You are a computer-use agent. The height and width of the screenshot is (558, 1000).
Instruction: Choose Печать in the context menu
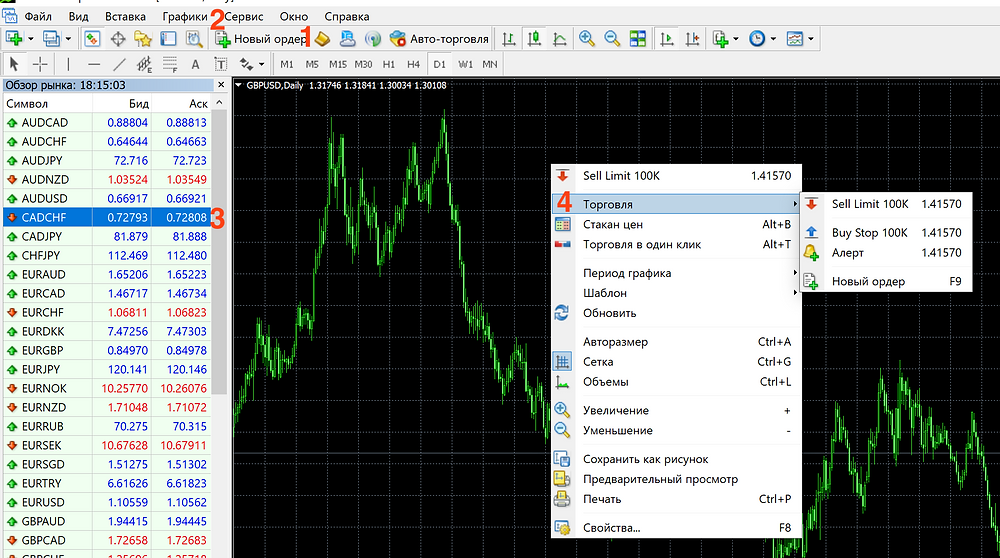pos(676,499)
